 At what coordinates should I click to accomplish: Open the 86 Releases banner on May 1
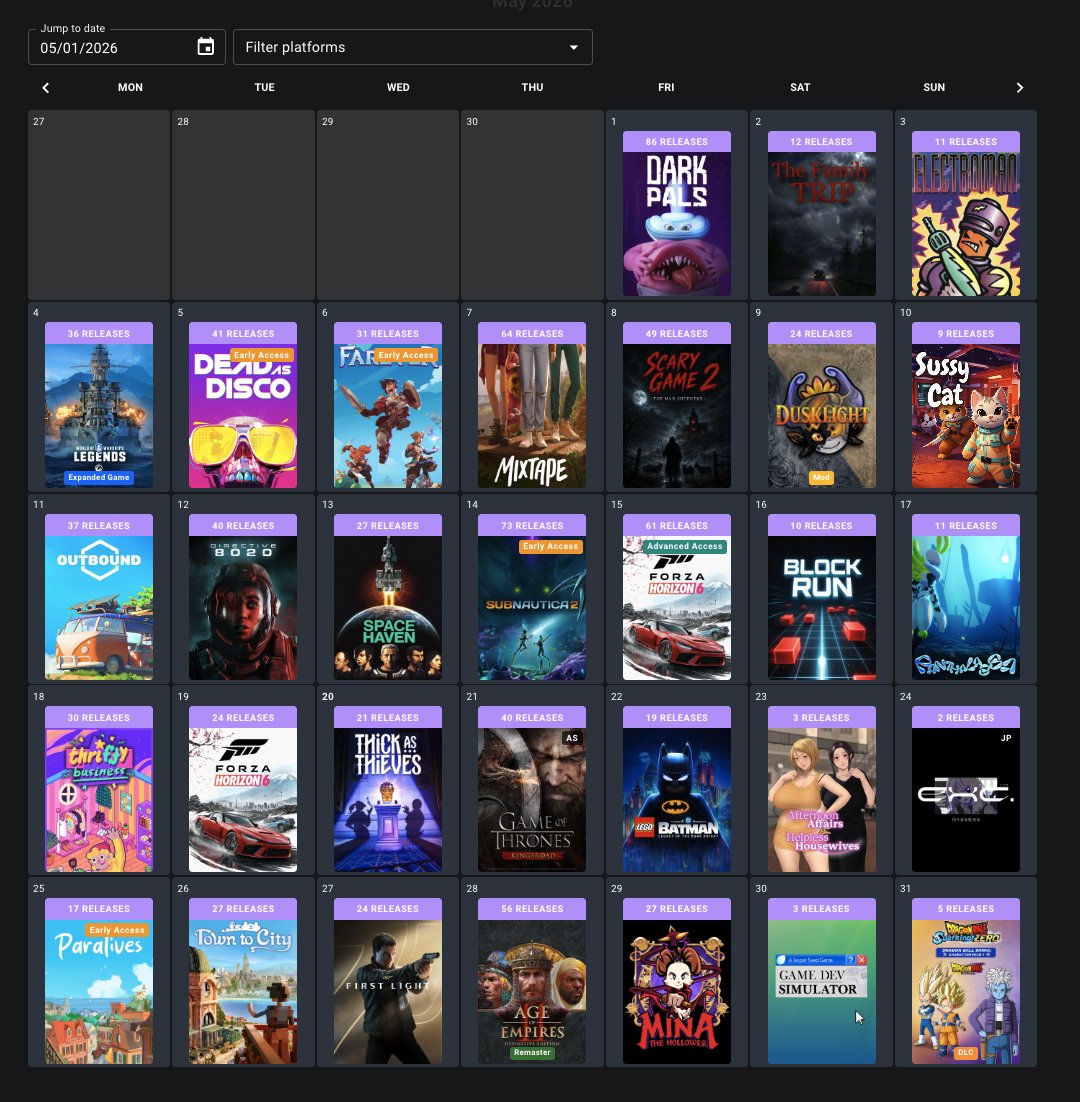tap(677, 141)
